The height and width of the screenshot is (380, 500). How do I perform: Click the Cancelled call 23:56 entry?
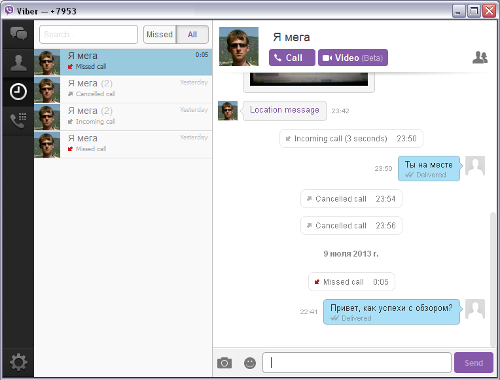[x=351, y=226]
